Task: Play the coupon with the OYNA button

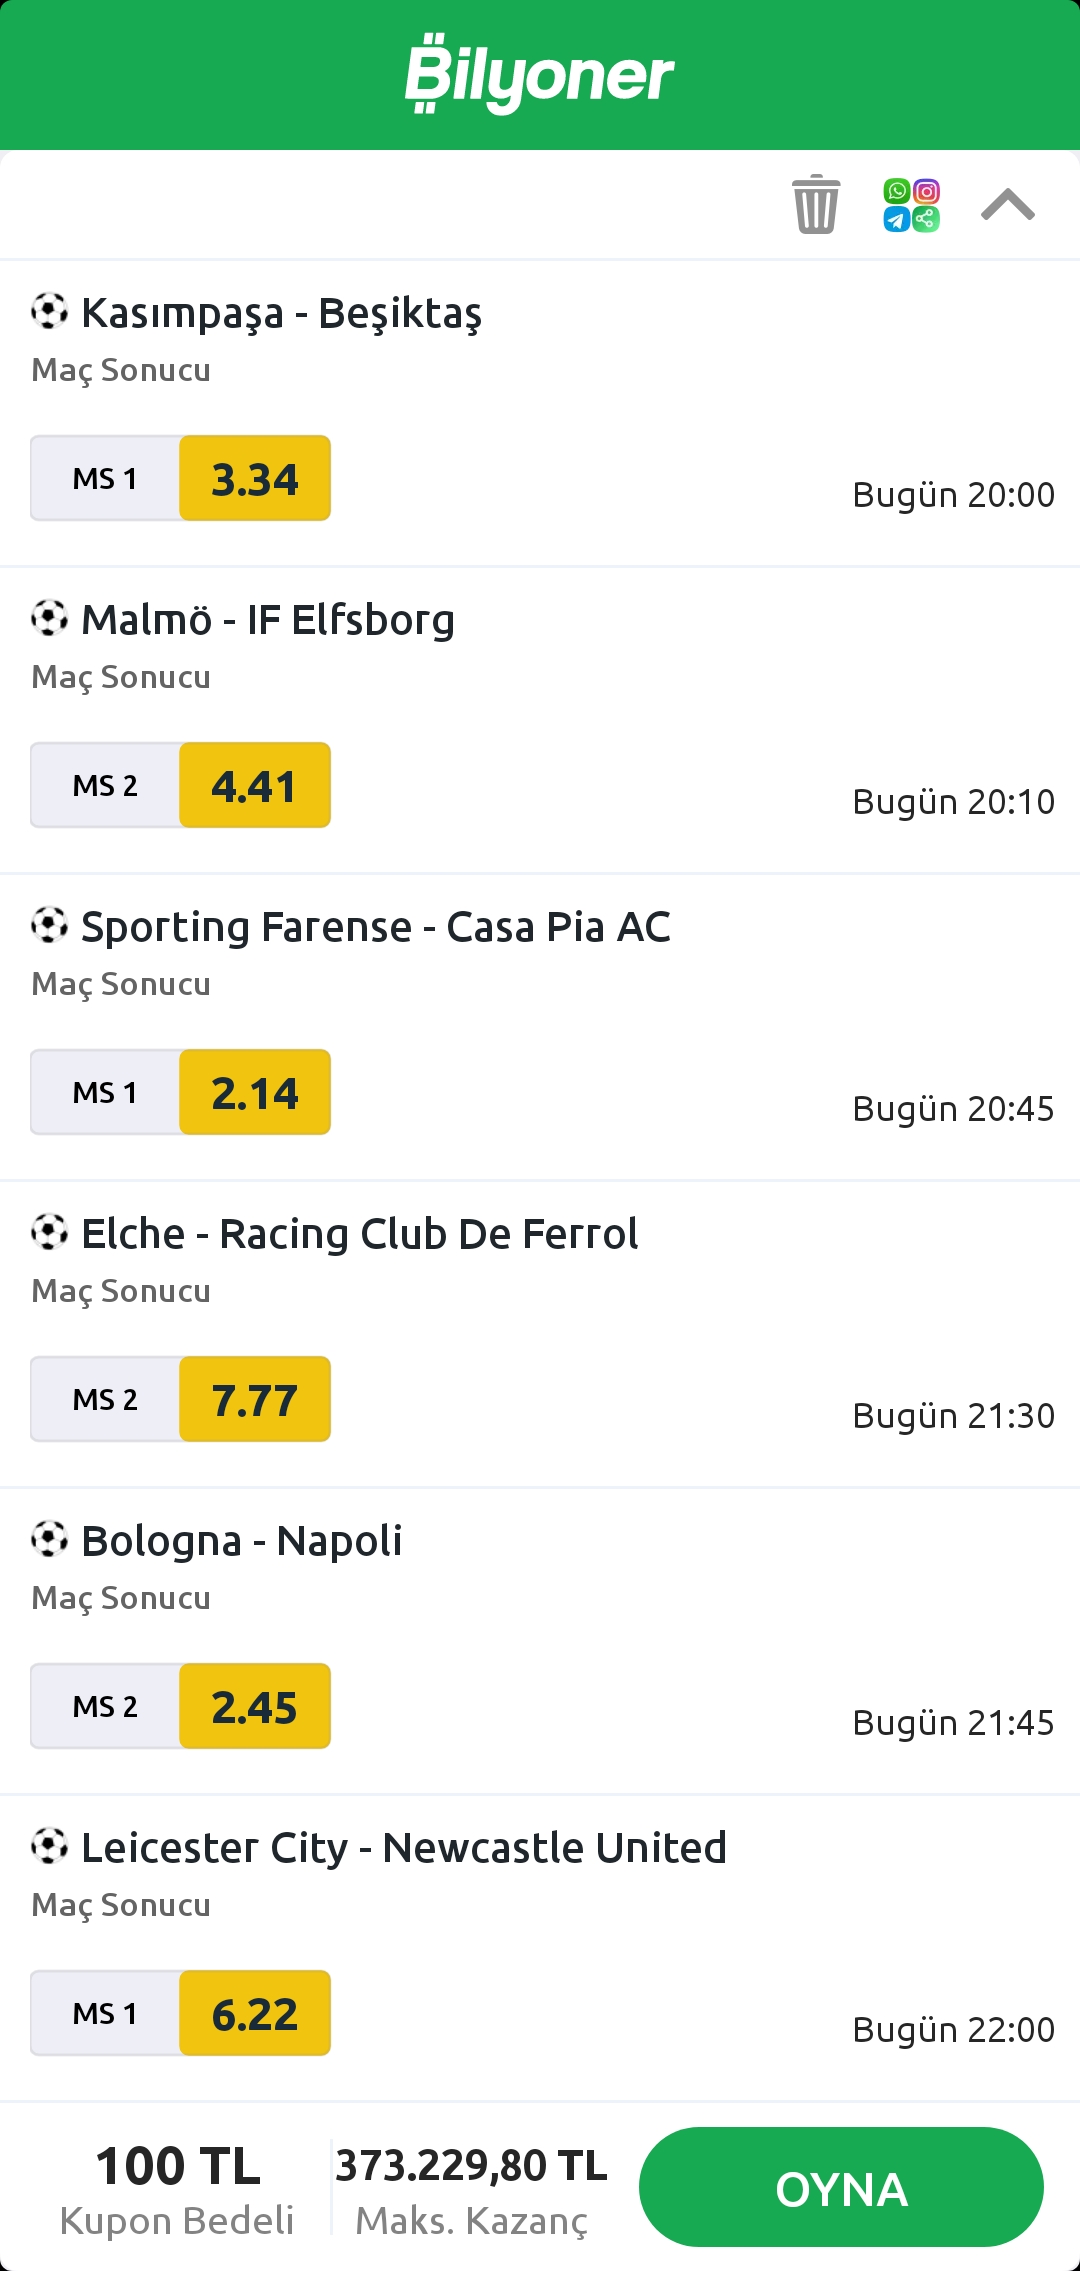Action: click(x=841, y=2187)
